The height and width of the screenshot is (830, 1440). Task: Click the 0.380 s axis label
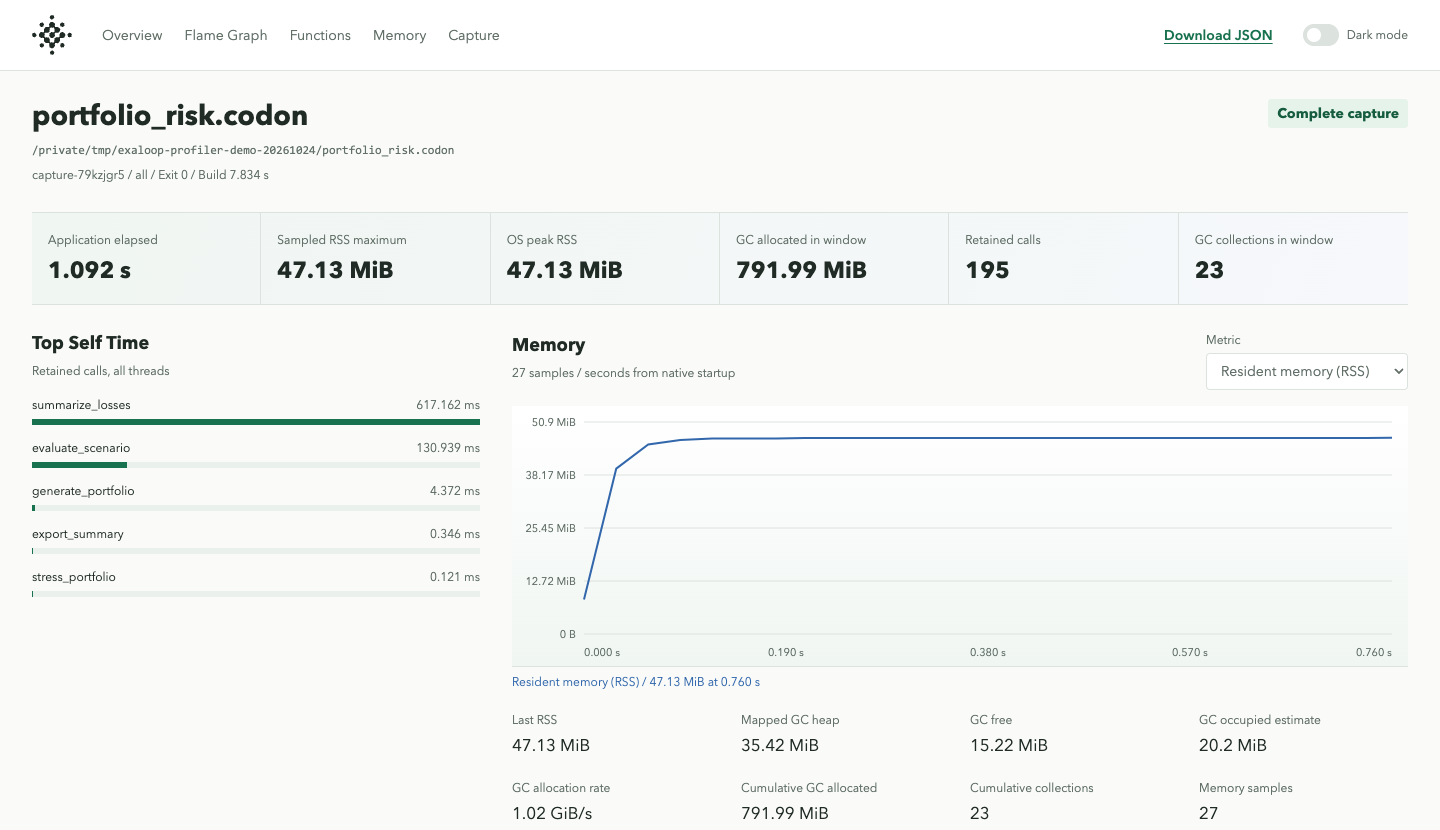coord(988,652)
